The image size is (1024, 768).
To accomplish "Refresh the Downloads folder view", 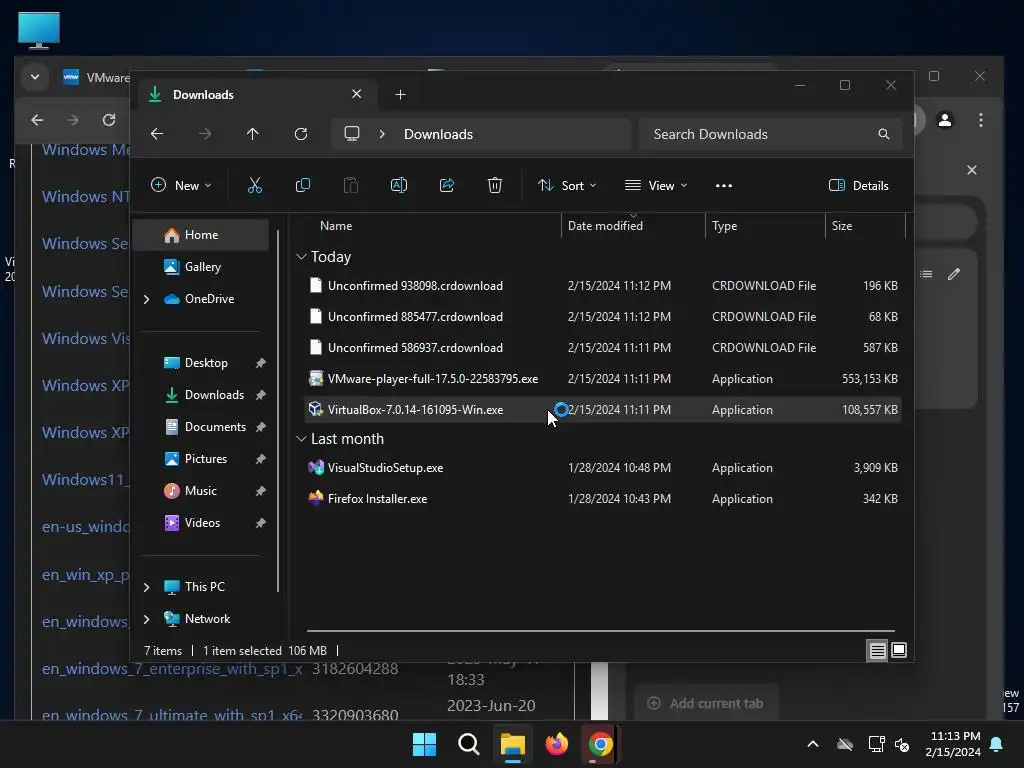I will pos(301,134).
